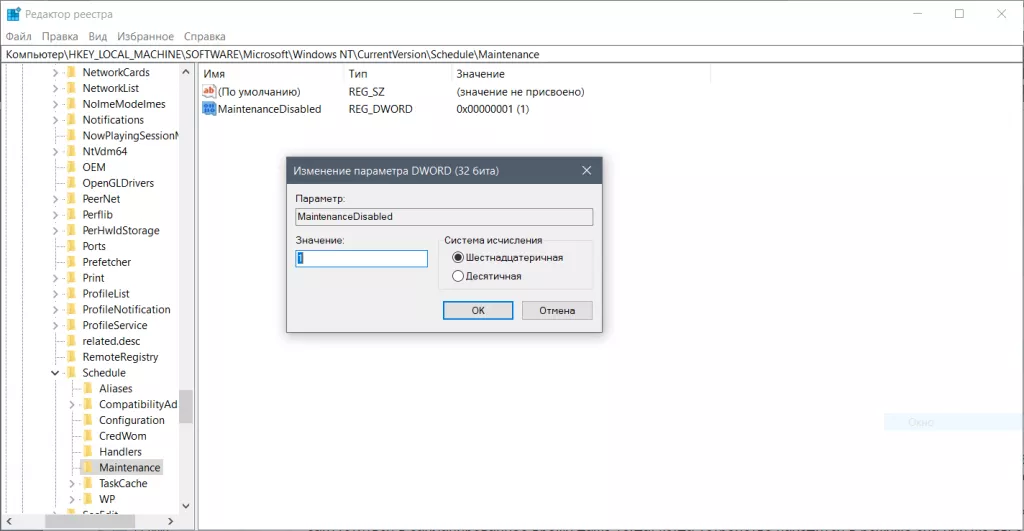Viewport: 1024px width, 531px height.
Task: Click the NowPlayingSession folder icon
Action: 72,135
